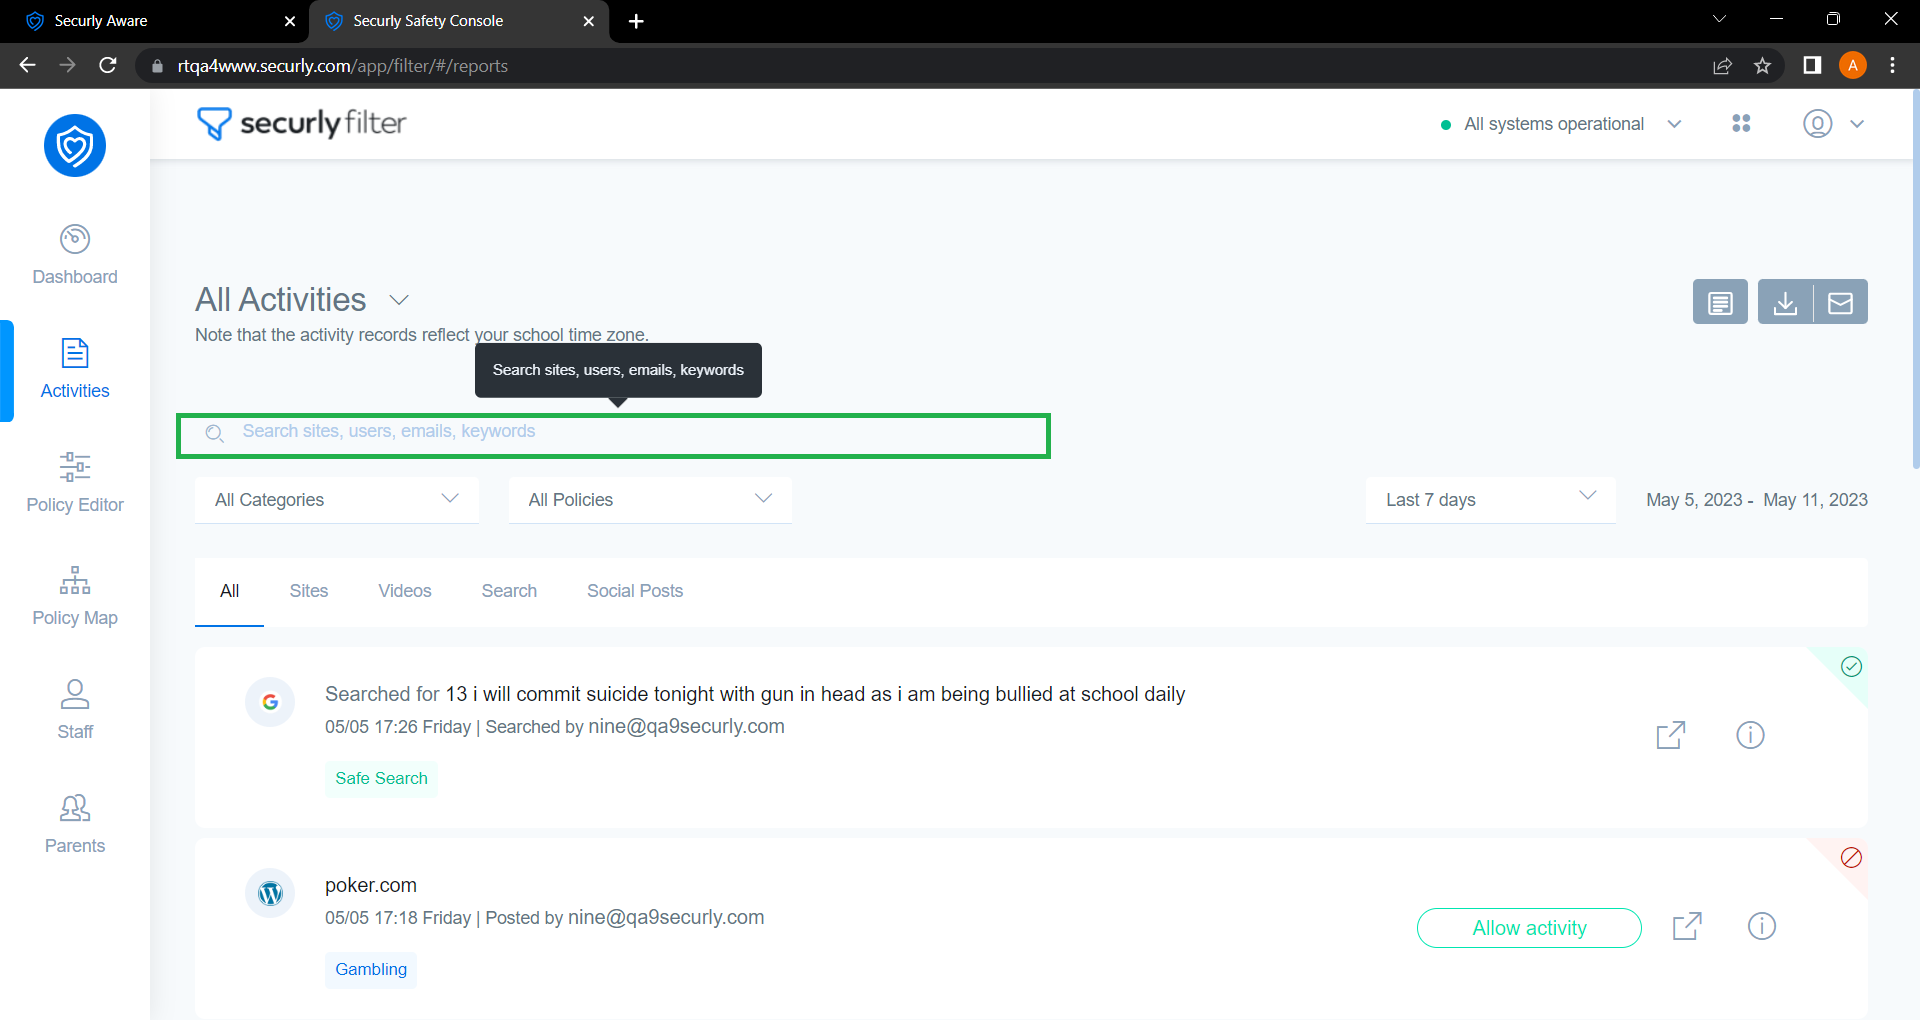Click the blocked icon on poker.com entry

click(1851, 857)
